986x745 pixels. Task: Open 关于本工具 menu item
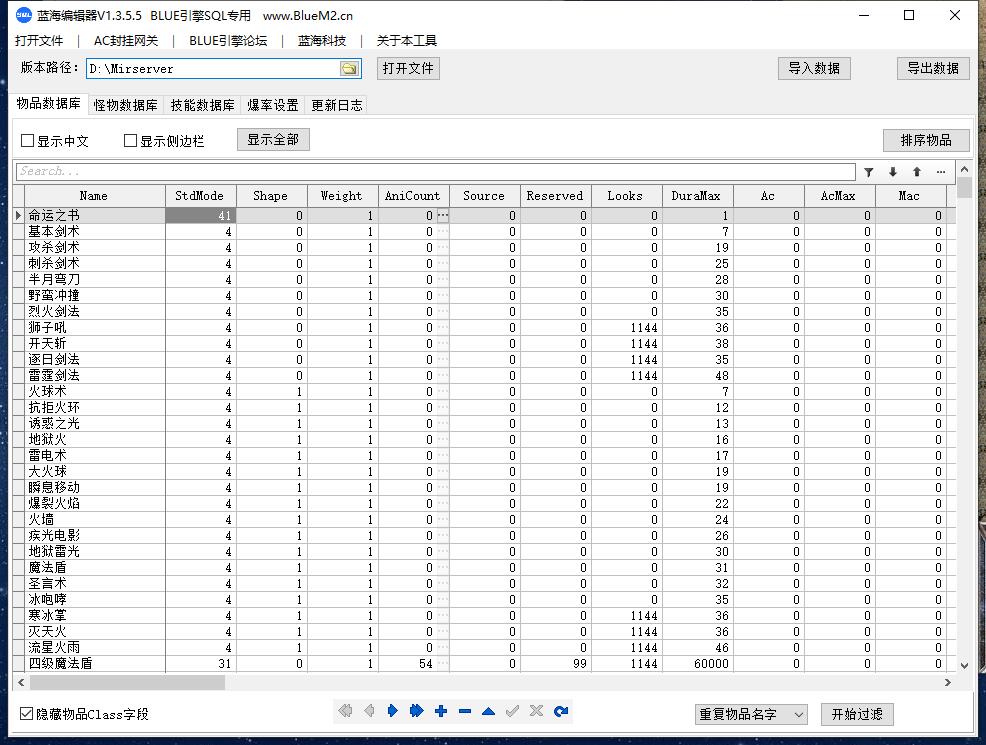[406, 41]
